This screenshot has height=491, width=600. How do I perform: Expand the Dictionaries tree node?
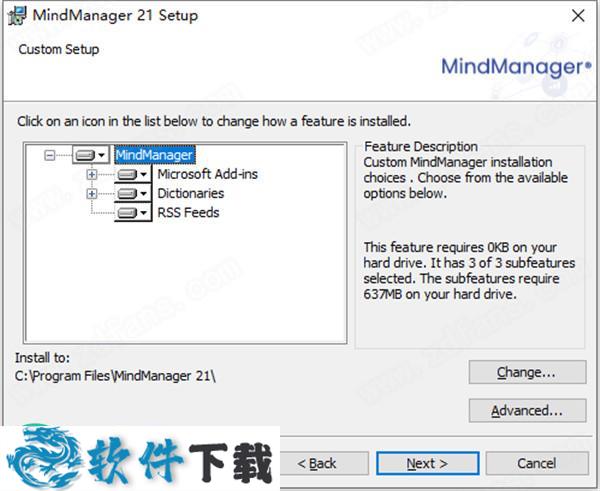[91, 194]
